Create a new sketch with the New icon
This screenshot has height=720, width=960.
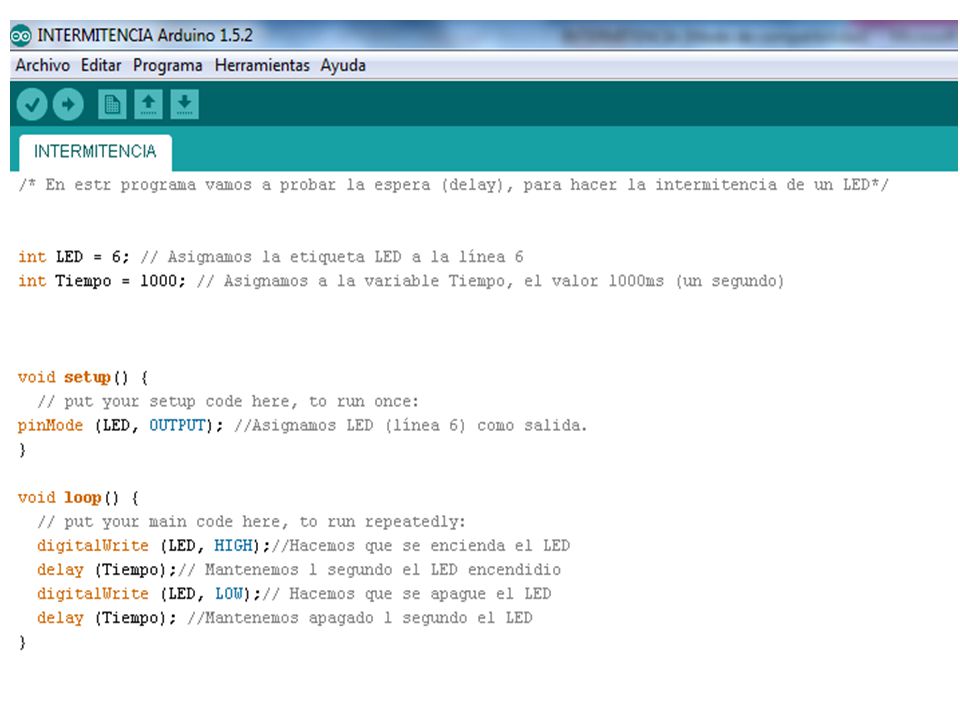112,105
